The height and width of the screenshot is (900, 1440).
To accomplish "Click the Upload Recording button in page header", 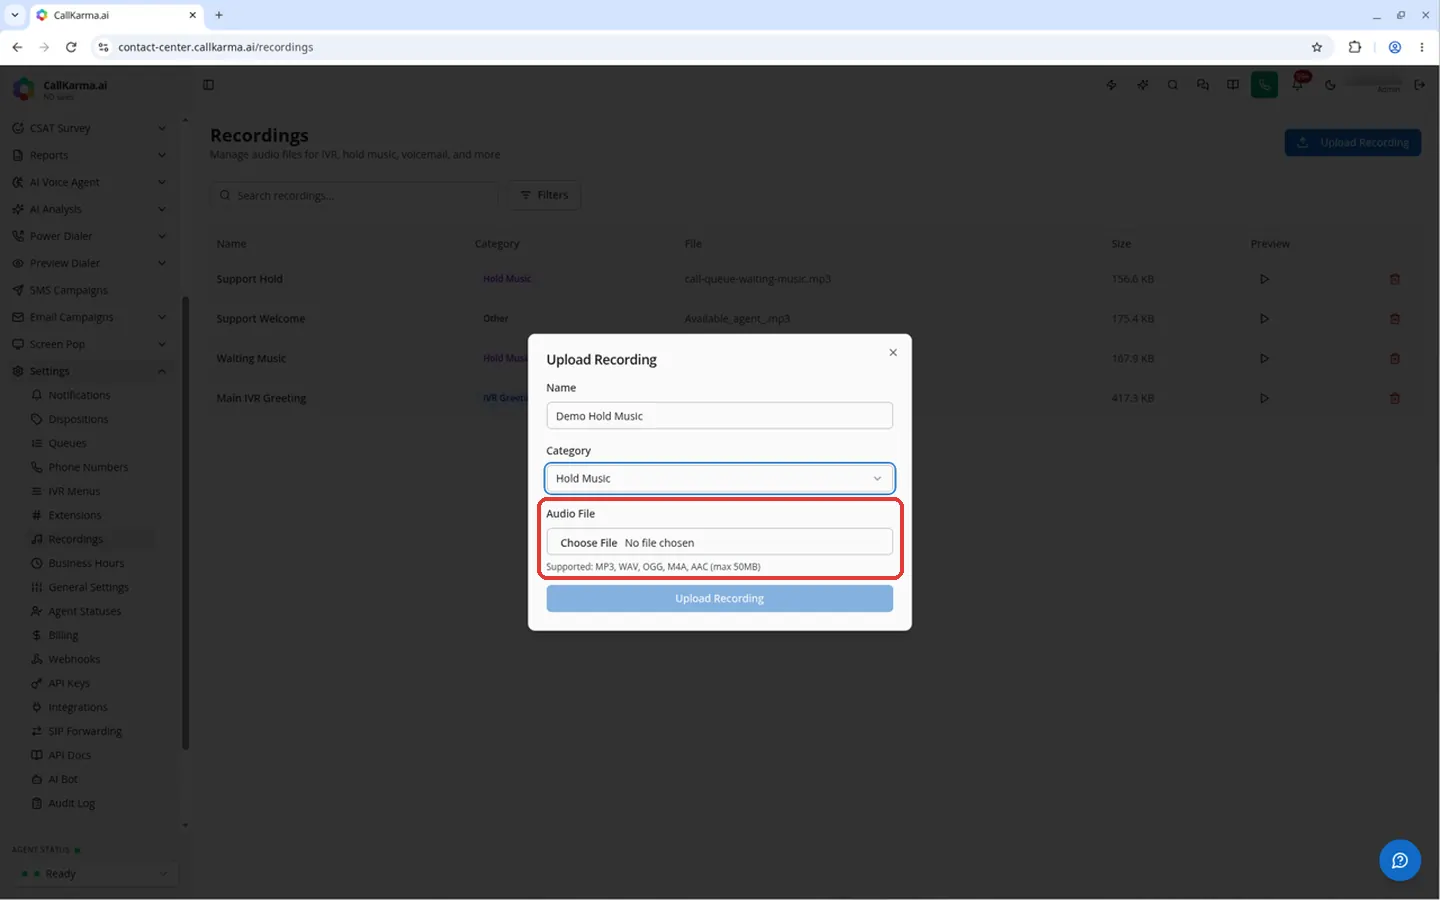I will click(x=1352, y=143).
